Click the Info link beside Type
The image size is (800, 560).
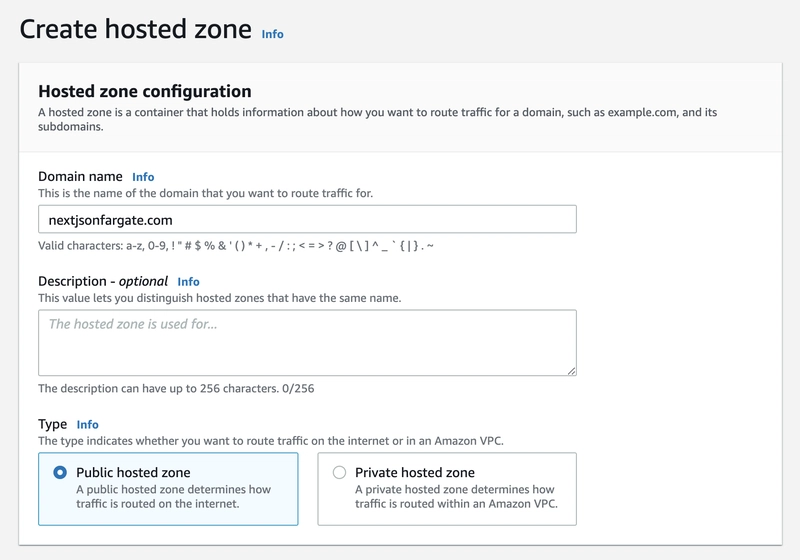coord(88,425)
